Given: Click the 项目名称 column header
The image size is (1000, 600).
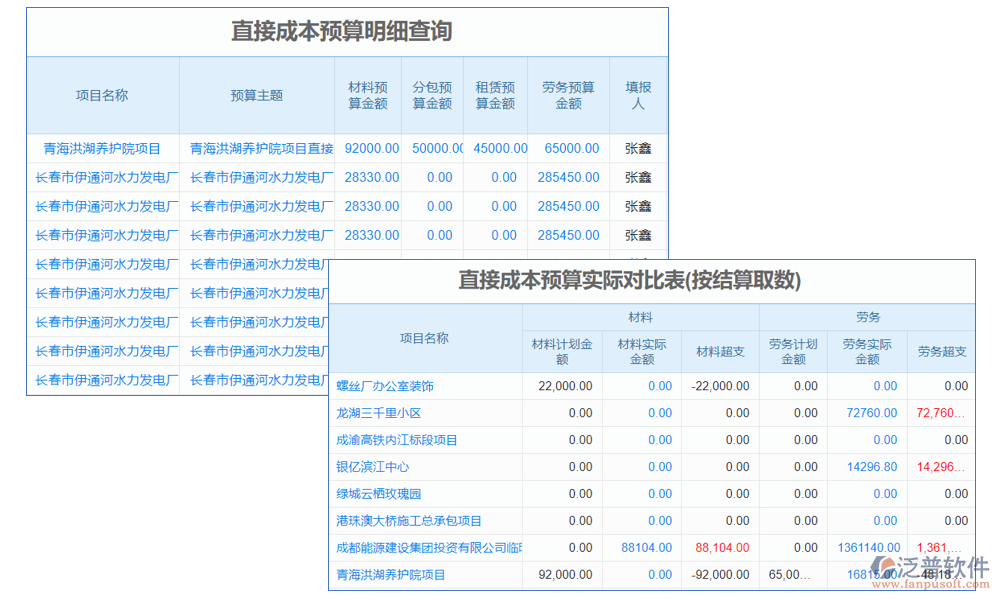Looking at the screenshot, I should pos(103,94).
